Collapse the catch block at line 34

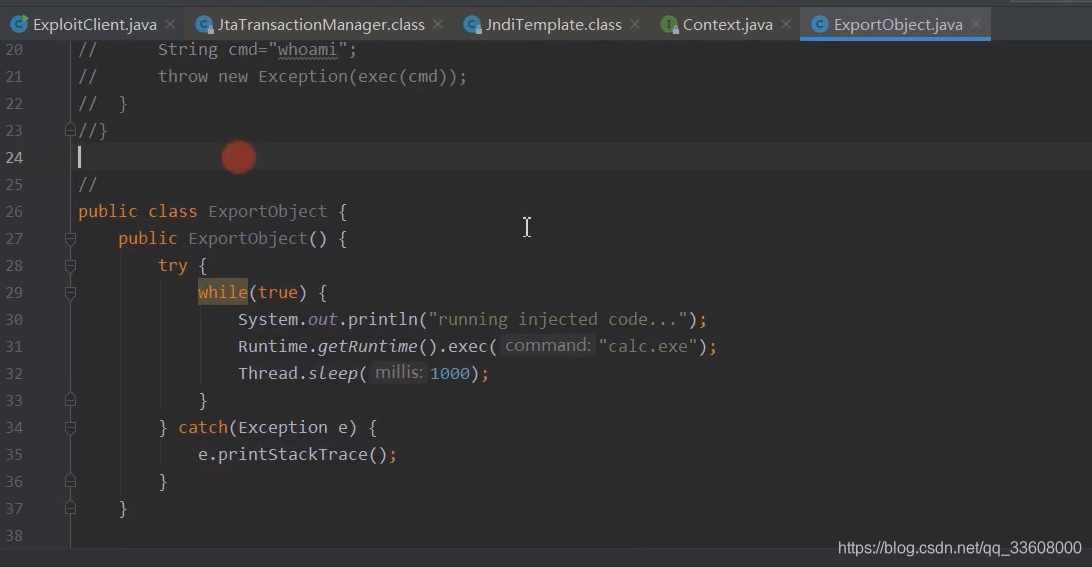pyautogui.click(x=70, y=428)
